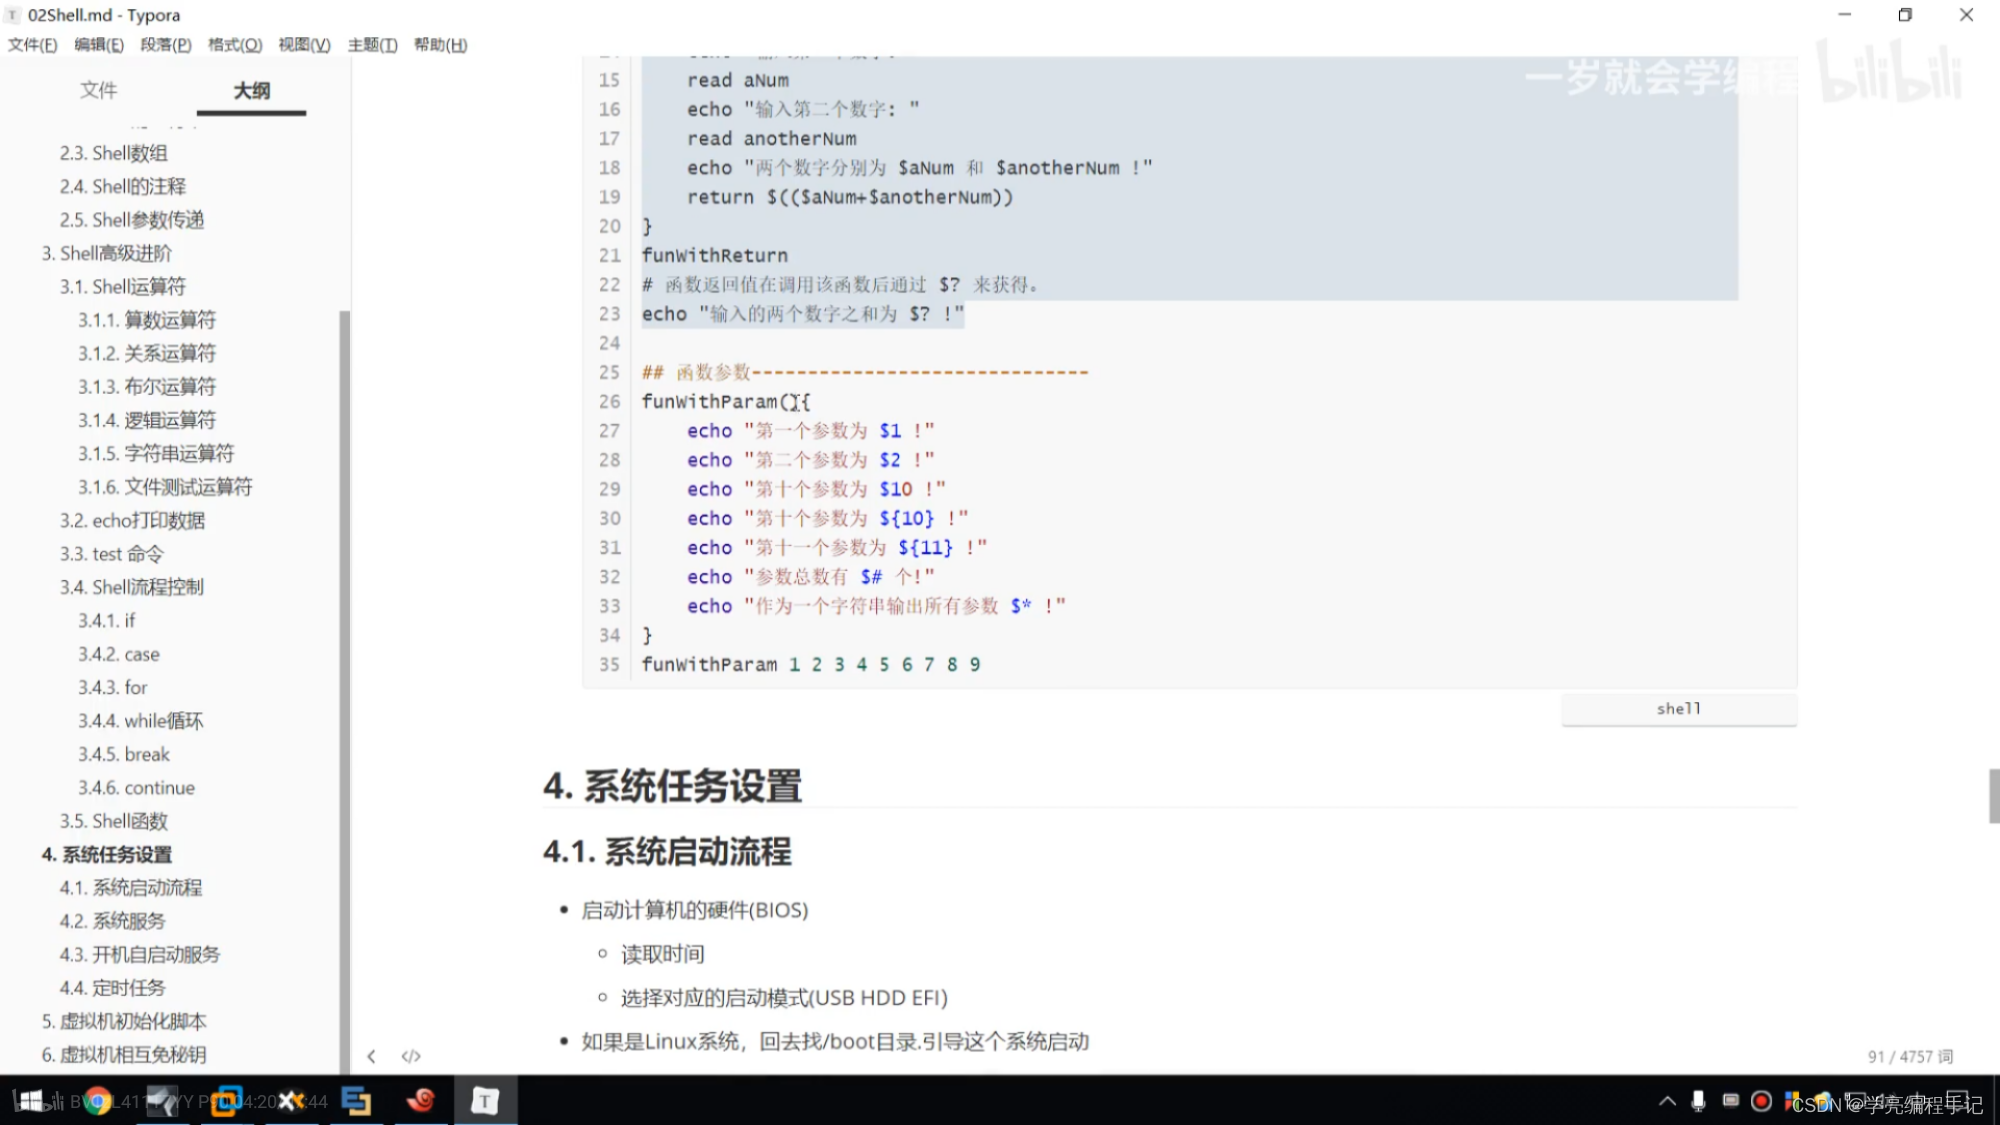Open the 帮助(H) menu
The image size is (2000, 1125).
[440, 45]
